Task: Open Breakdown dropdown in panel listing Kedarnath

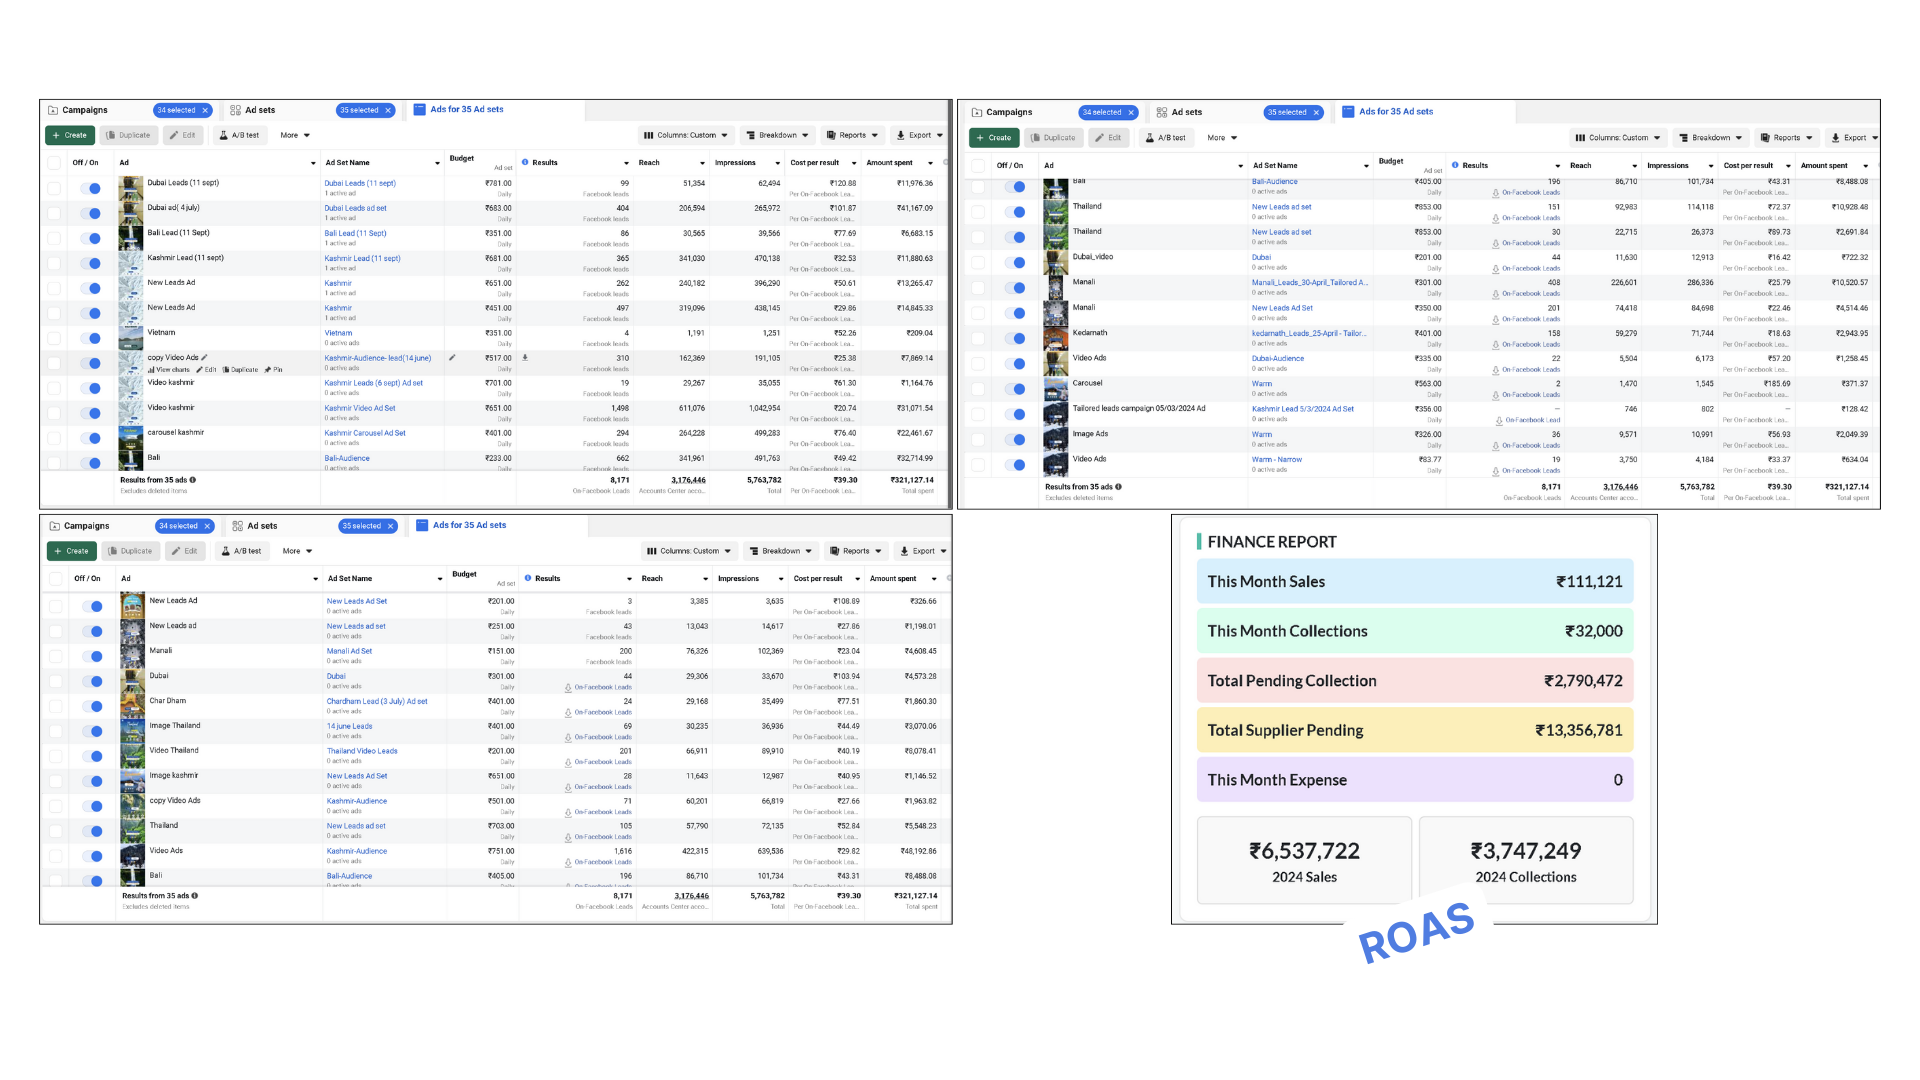Action: [1710, 138]
